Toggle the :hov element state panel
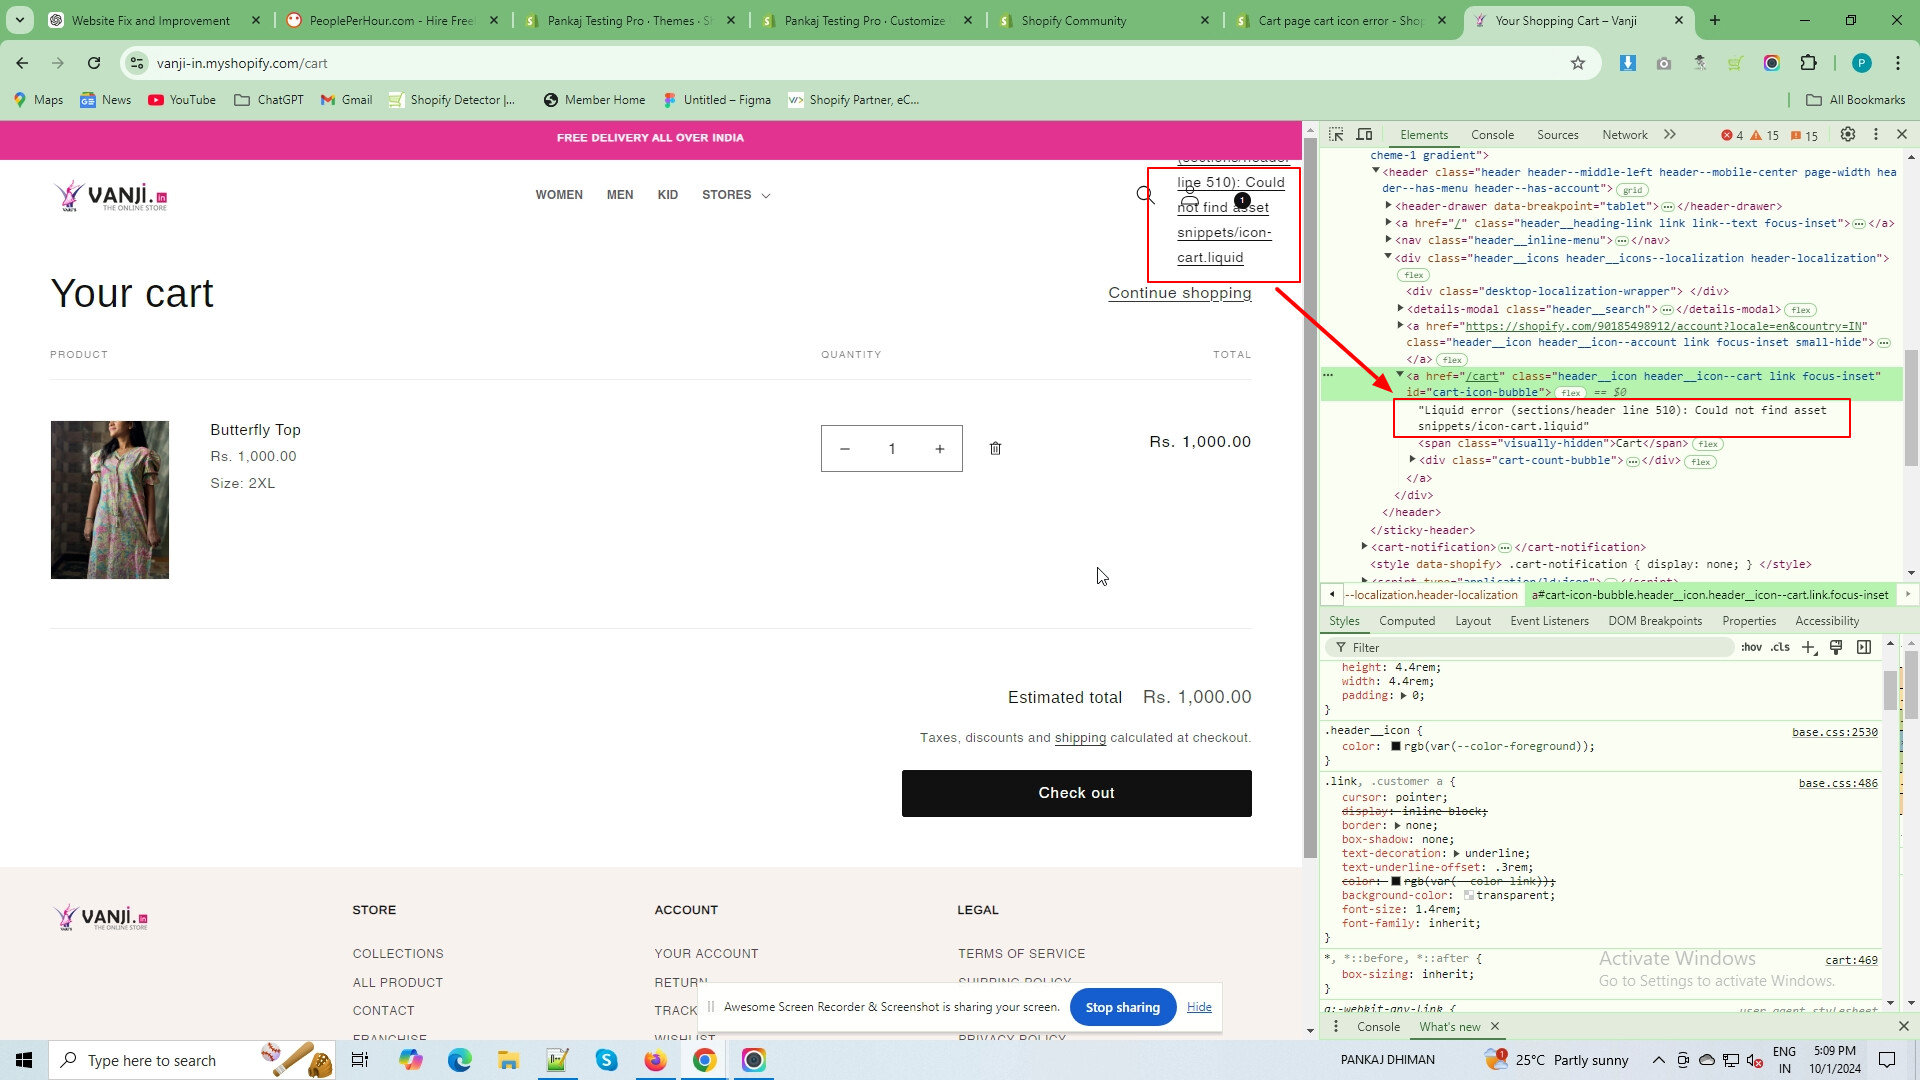The image size is (1920, 1080). coord(1751,648)
